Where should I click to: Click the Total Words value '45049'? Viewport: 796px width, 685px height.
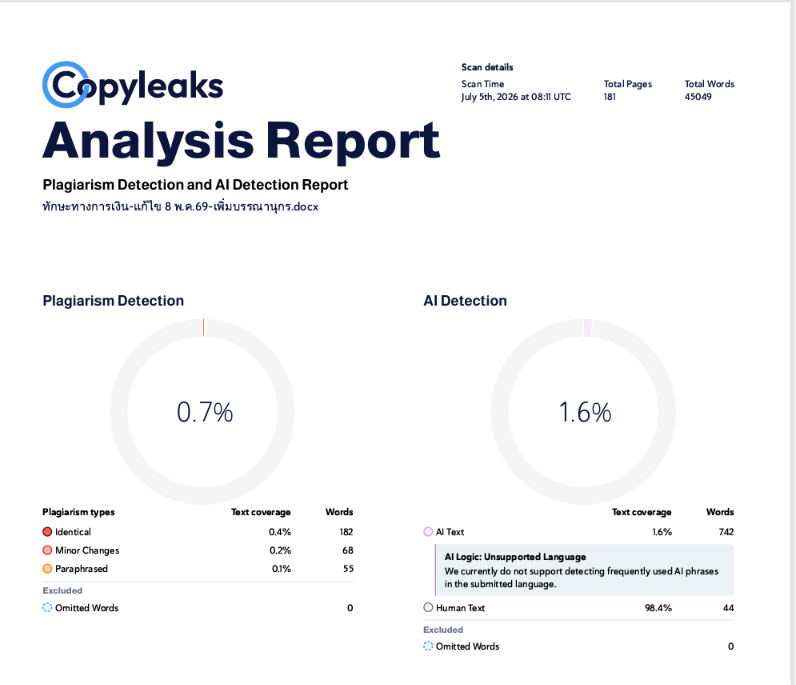pos(698,96)
